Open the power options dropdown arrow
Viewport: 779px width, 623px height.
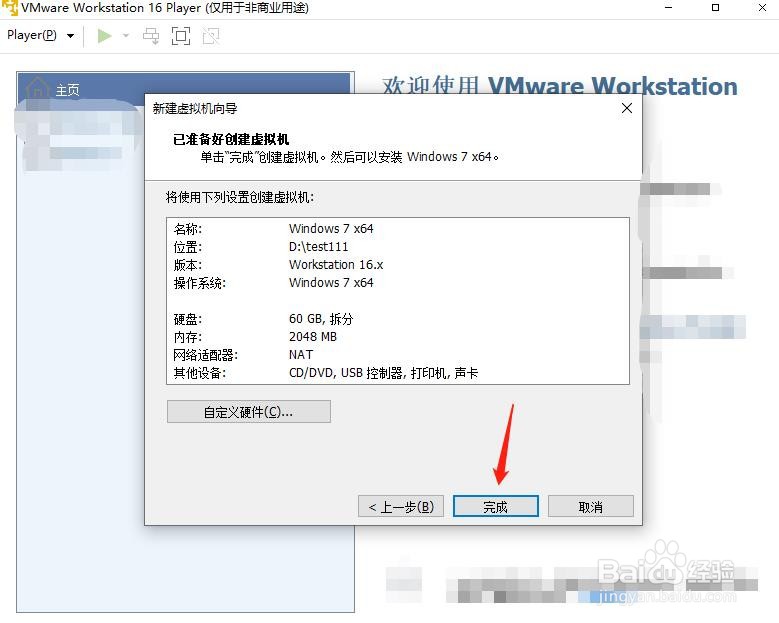(x=126, y=36)
